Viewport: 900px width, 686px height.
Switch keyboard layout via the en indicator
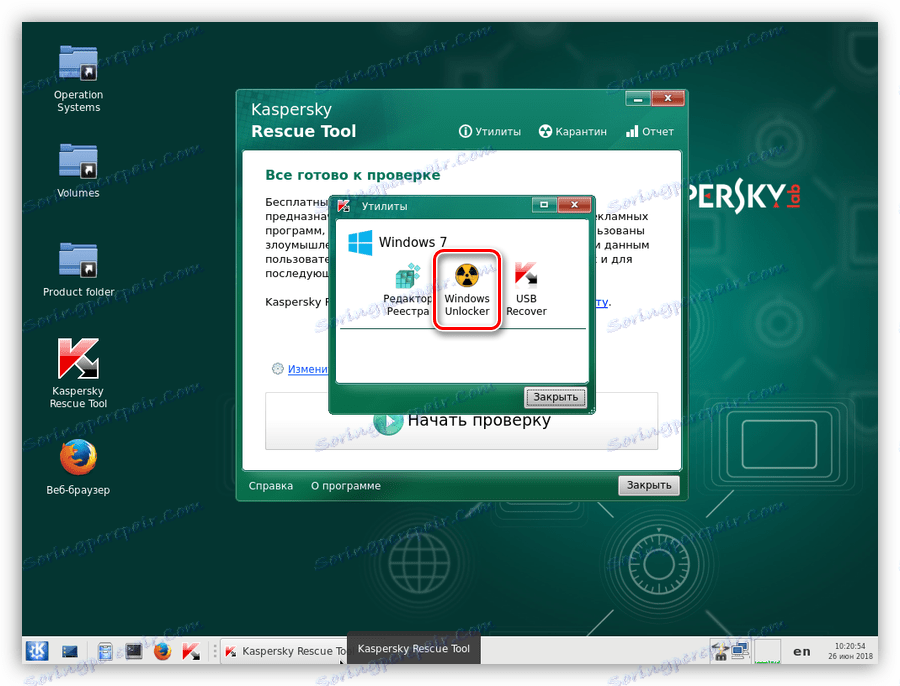tap(801, 650)
